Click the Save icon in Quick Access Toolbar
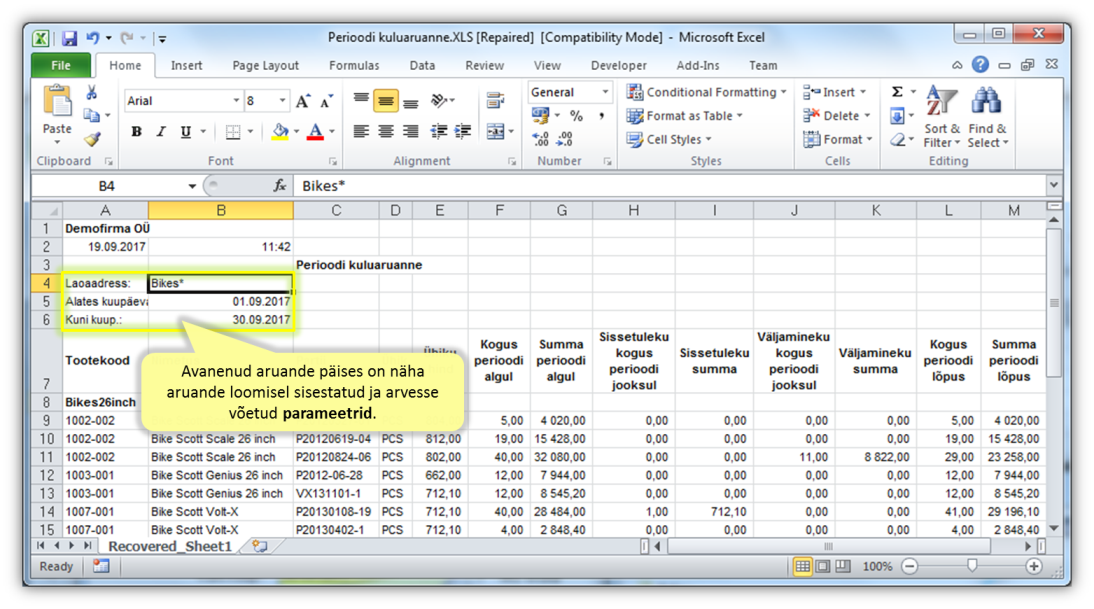This screenshot has height=609, width=1094. 69,38
